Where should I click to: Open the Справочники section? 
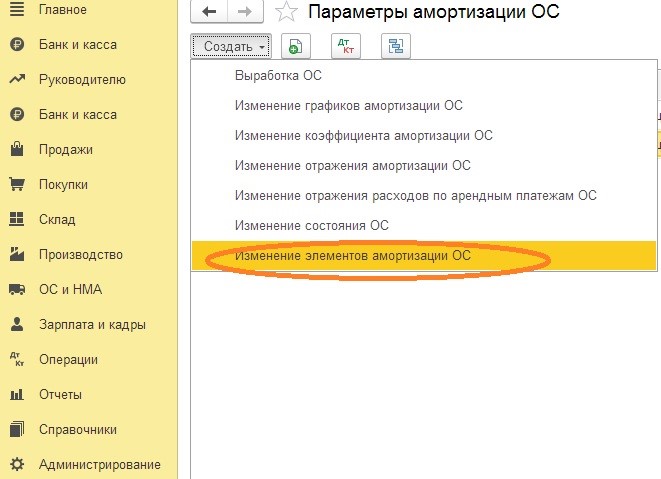(78, 429)
